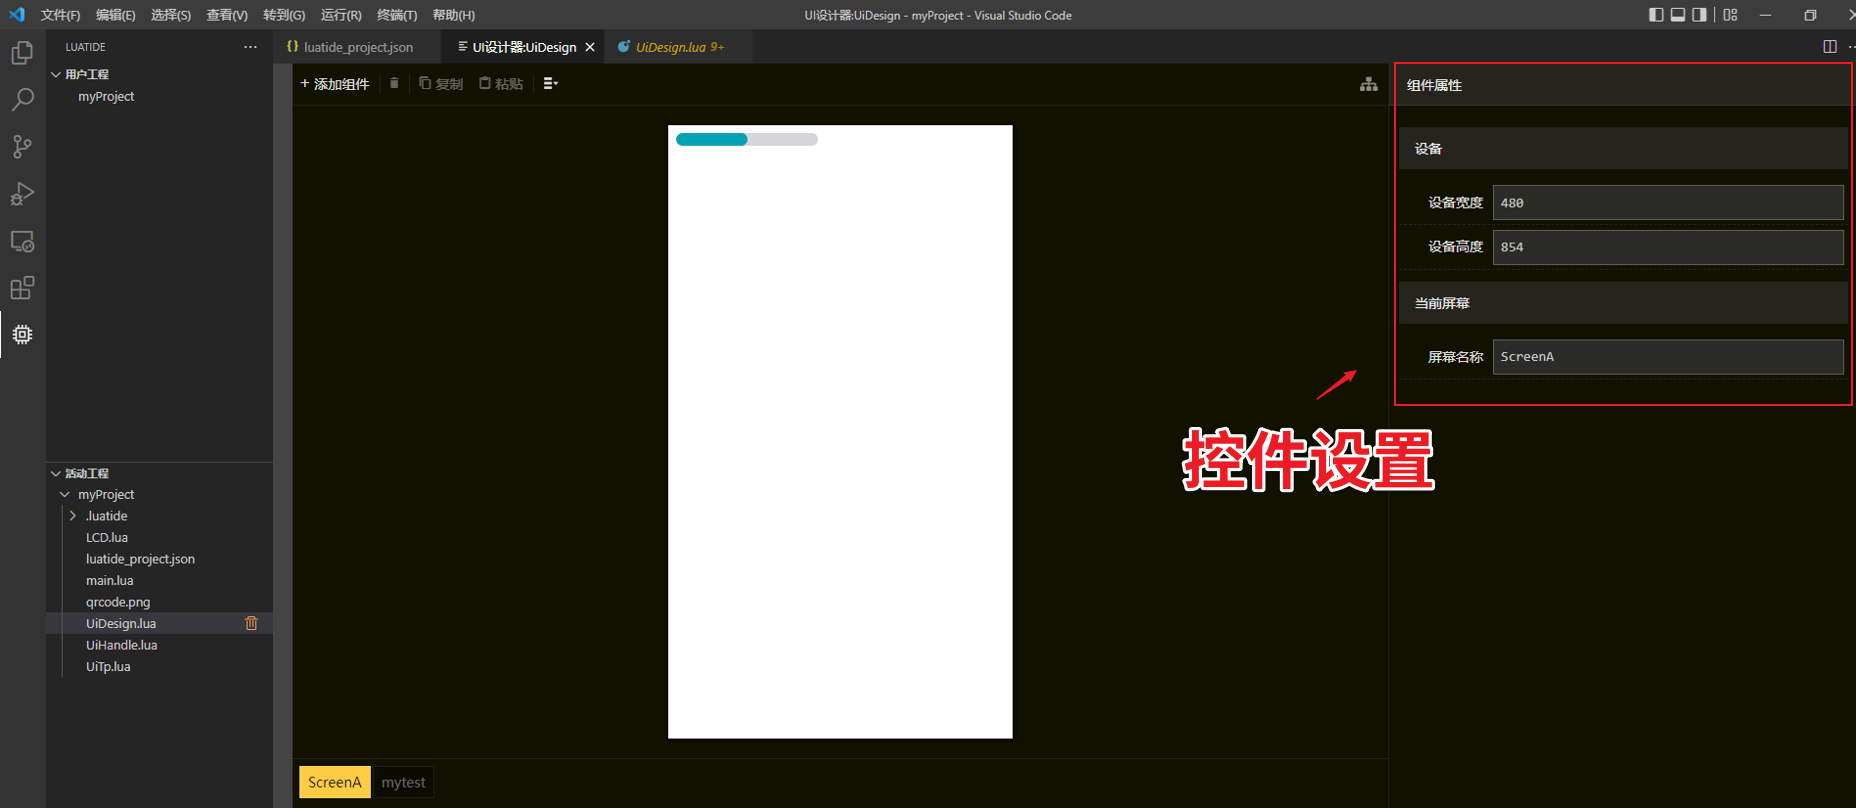Open the alignment dropdown in designer toolbar
The image size is (1856, 808).
[x=551, y=84]
